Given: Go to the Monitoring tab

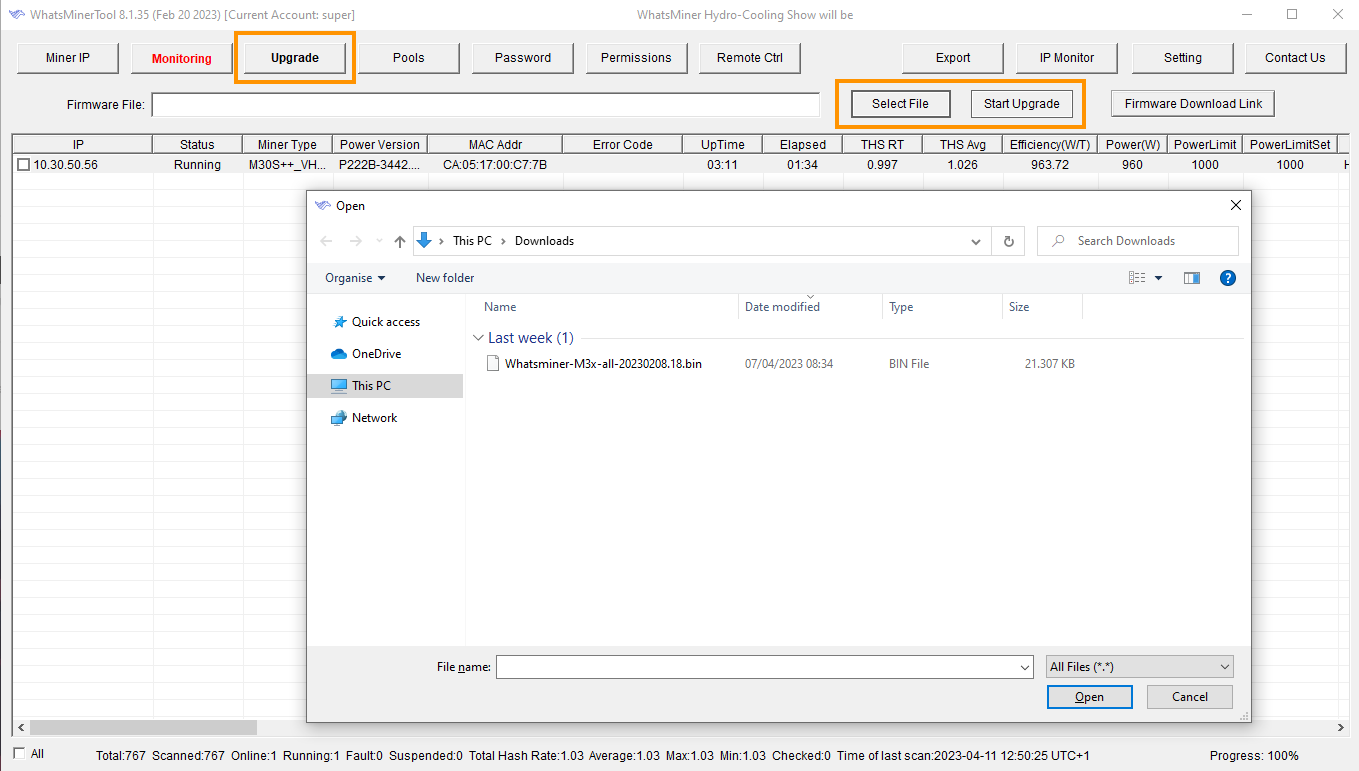Looking at the screenshot, I should pyautogui.click(x=181, y=58).
